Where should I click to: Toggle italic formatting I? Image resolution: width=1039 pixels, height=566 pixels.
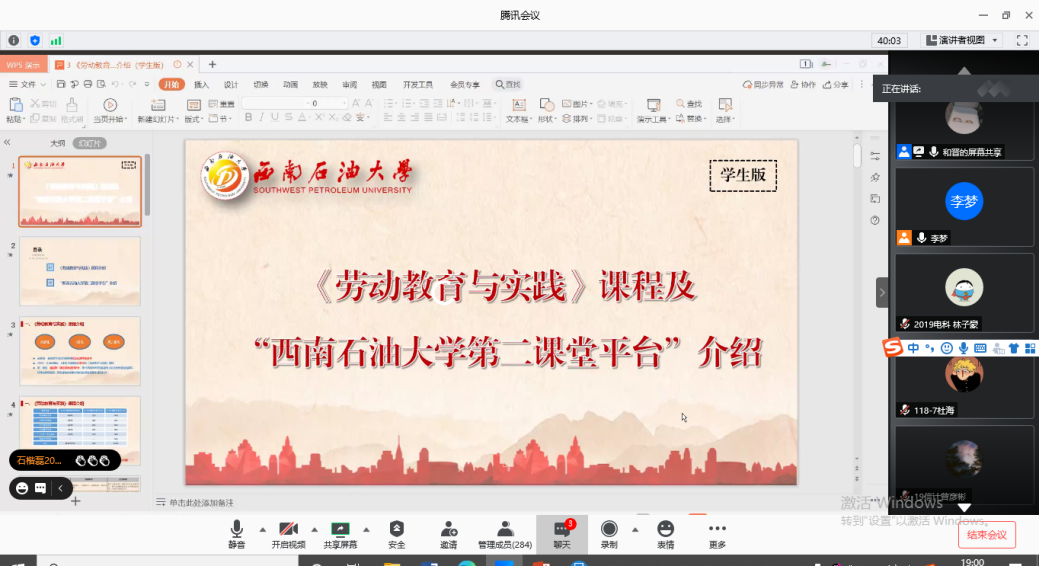[x=262, y=117]
